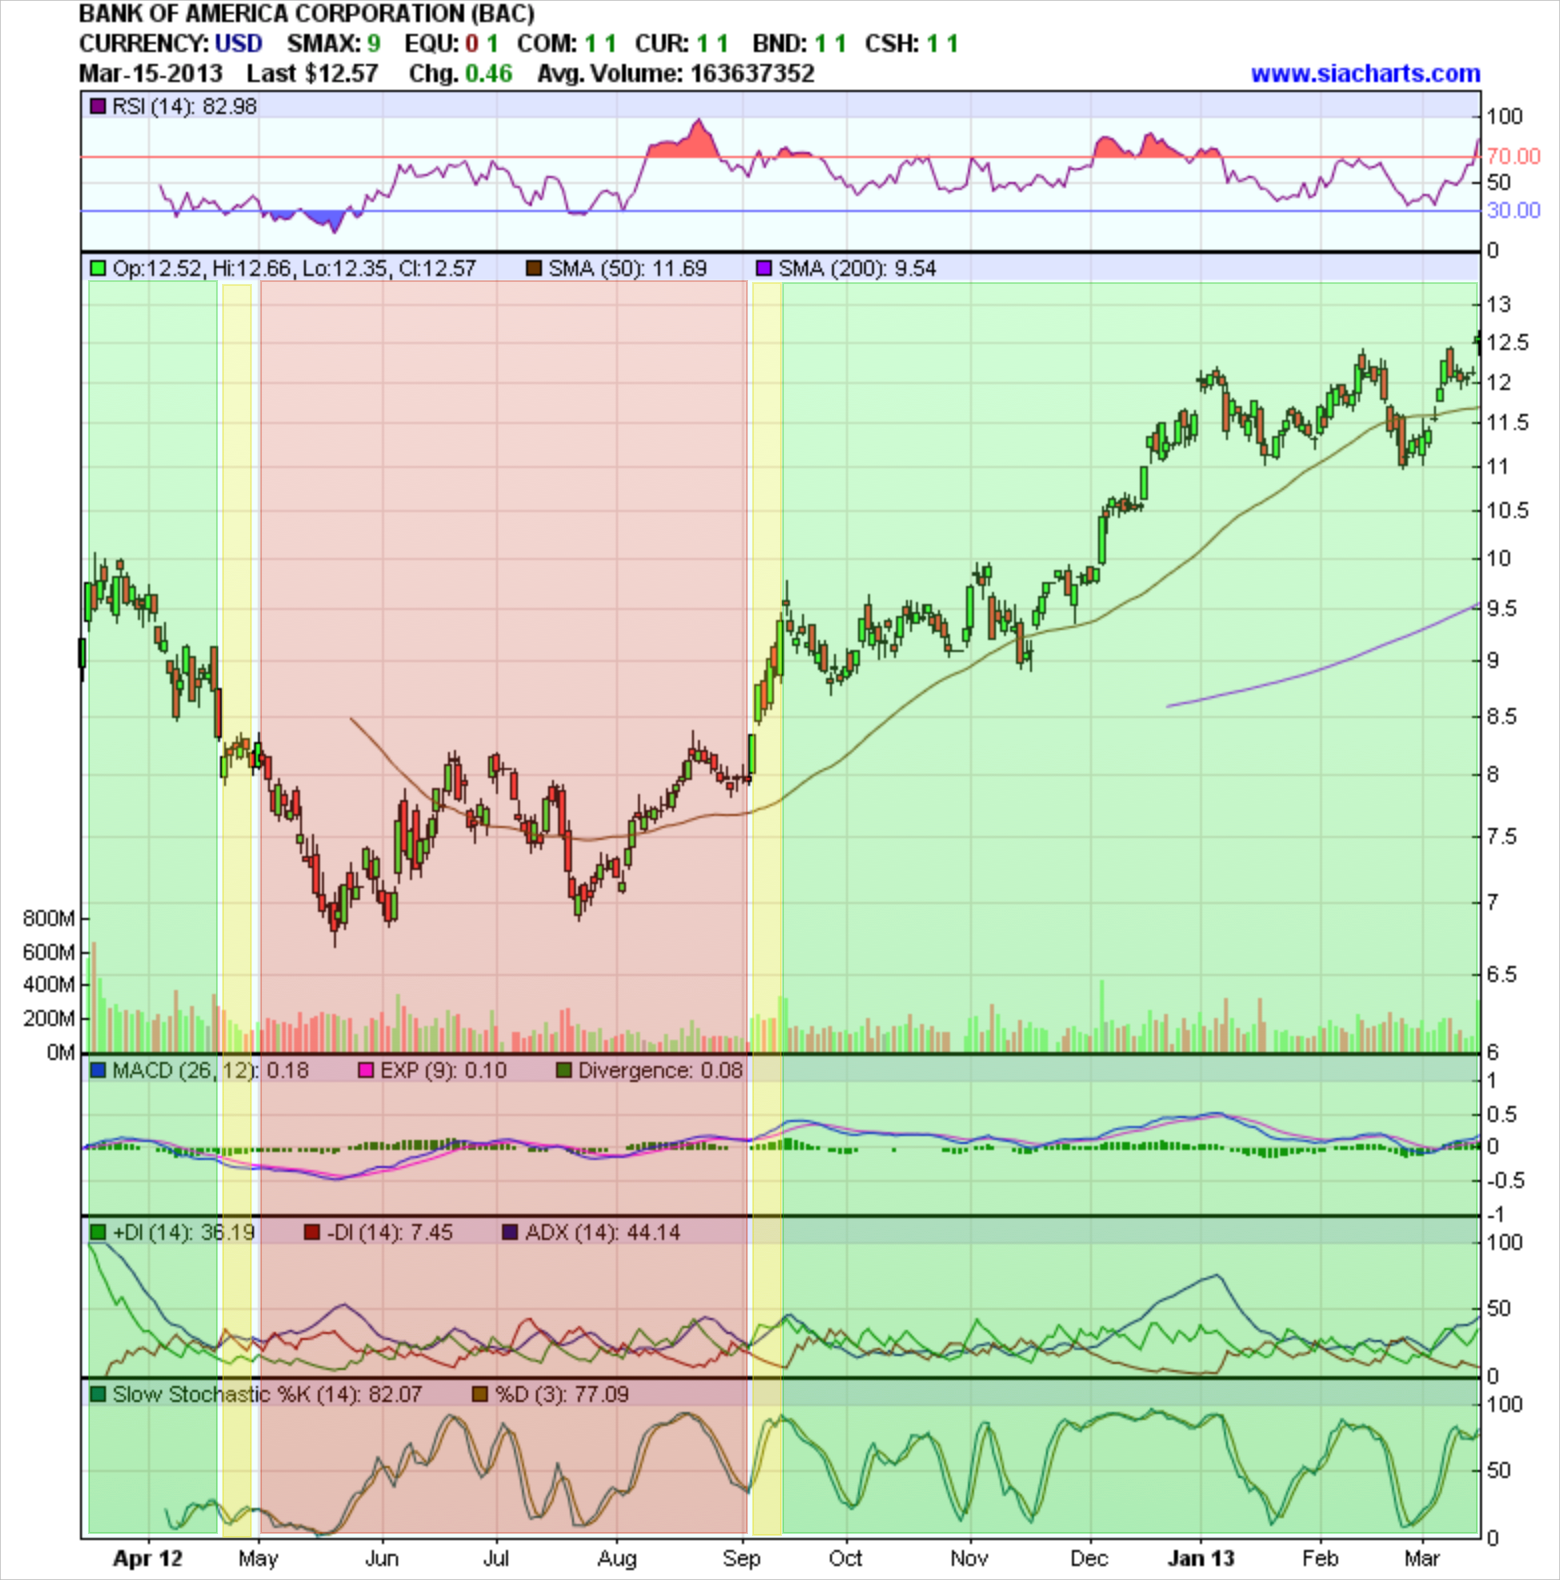Viewport: 1560px width, 1580px height.
Task: Click the Bank of America Corporation (BAC) title
Action: click(x=306, y=14)
